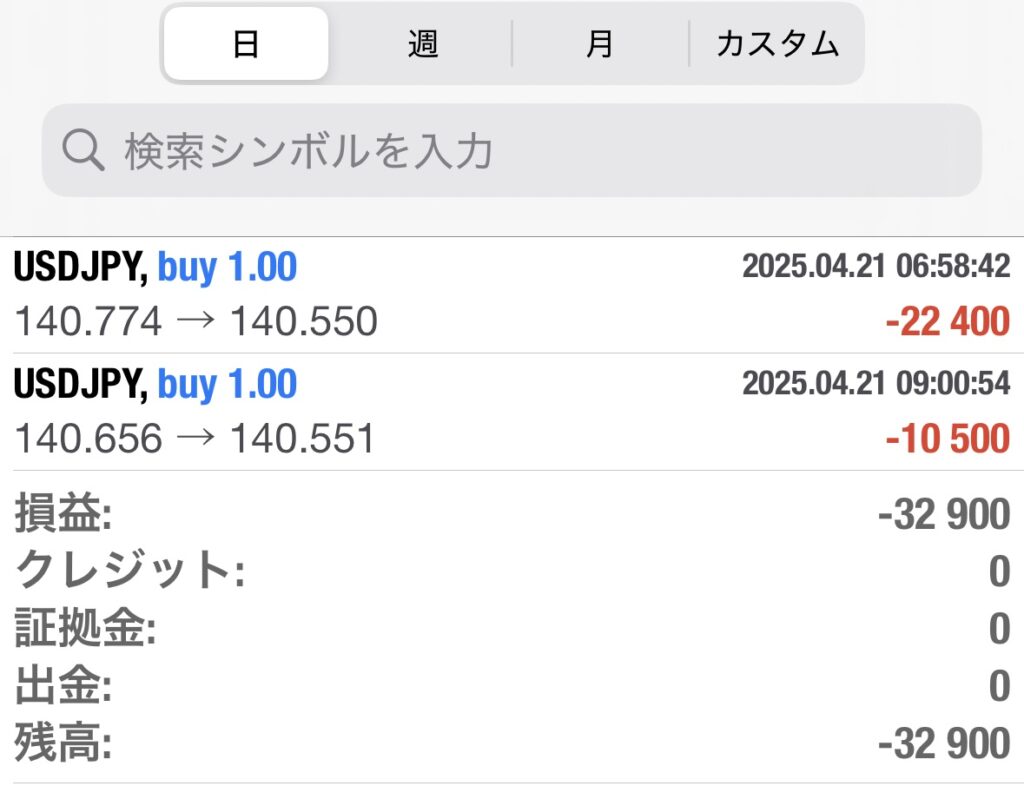Select the クレジット credit row
Image resolution: width=1024 pixels, height=786 pixels.
pyautogui.click(x=512, y=571)
